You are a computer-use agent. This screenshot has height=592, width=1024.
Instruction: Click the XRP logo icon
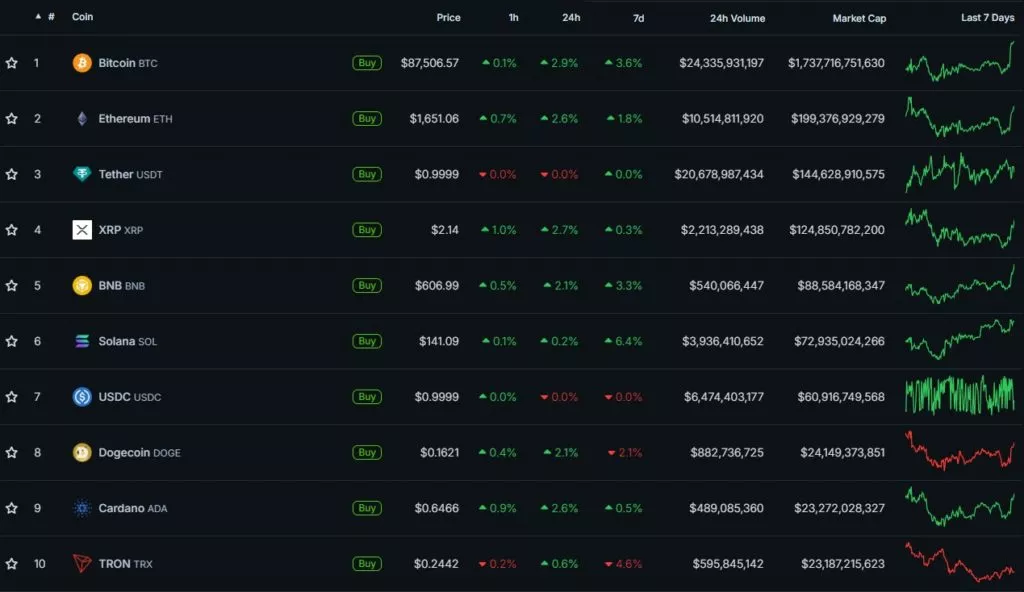pos(82,230)
